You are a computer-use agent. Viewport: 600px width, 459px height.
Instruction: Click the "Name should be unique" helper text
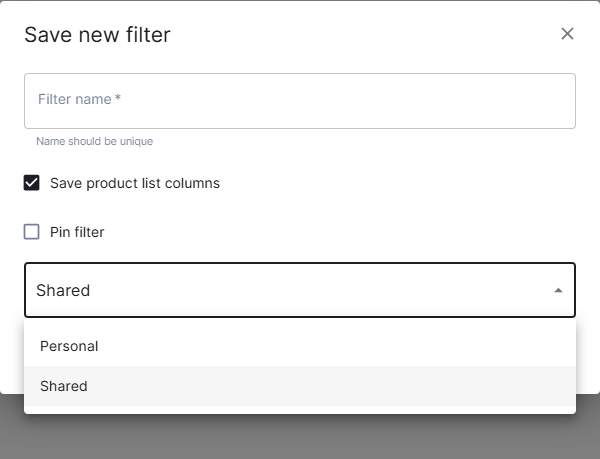pyautogui.click(x=94, y=142)
